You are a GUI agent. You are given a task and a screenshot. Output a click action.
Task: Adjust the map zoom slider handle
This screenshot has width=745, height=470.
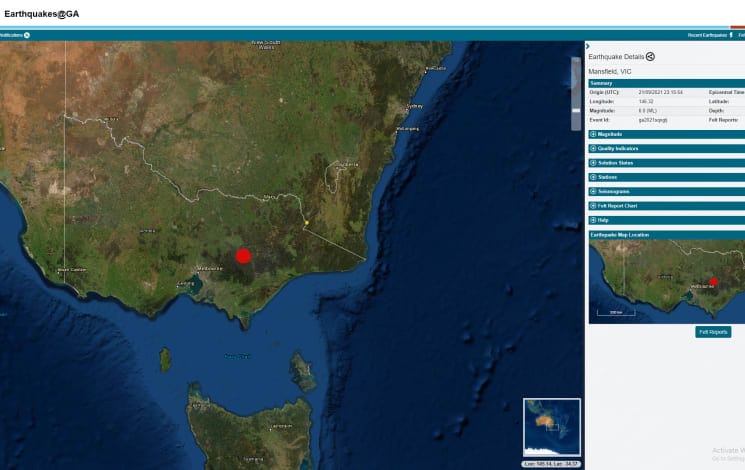point(576,110)
